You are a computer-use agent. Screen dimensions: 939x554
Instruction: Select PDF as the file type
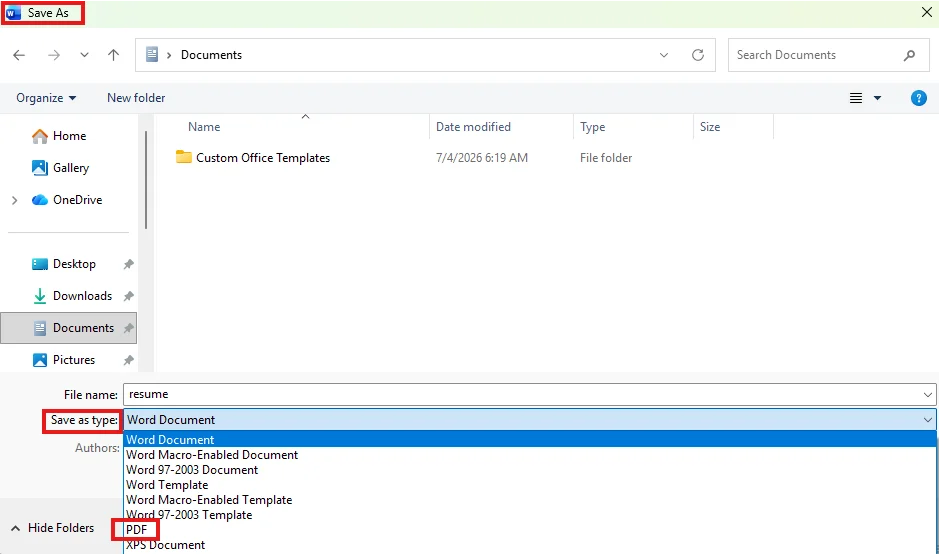[529, 529]
